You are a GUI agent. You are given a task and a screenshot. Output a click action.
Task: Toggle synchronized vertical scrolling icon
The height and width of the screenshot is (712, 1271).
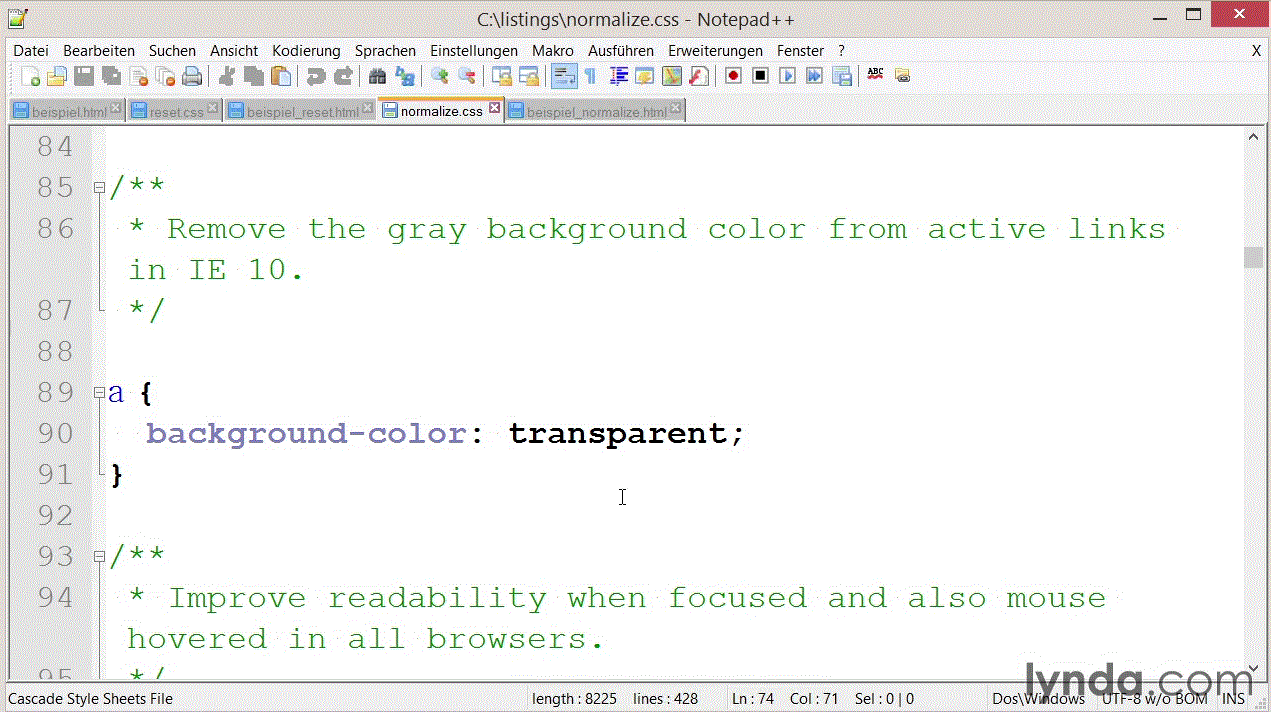(x=502, y=76)
